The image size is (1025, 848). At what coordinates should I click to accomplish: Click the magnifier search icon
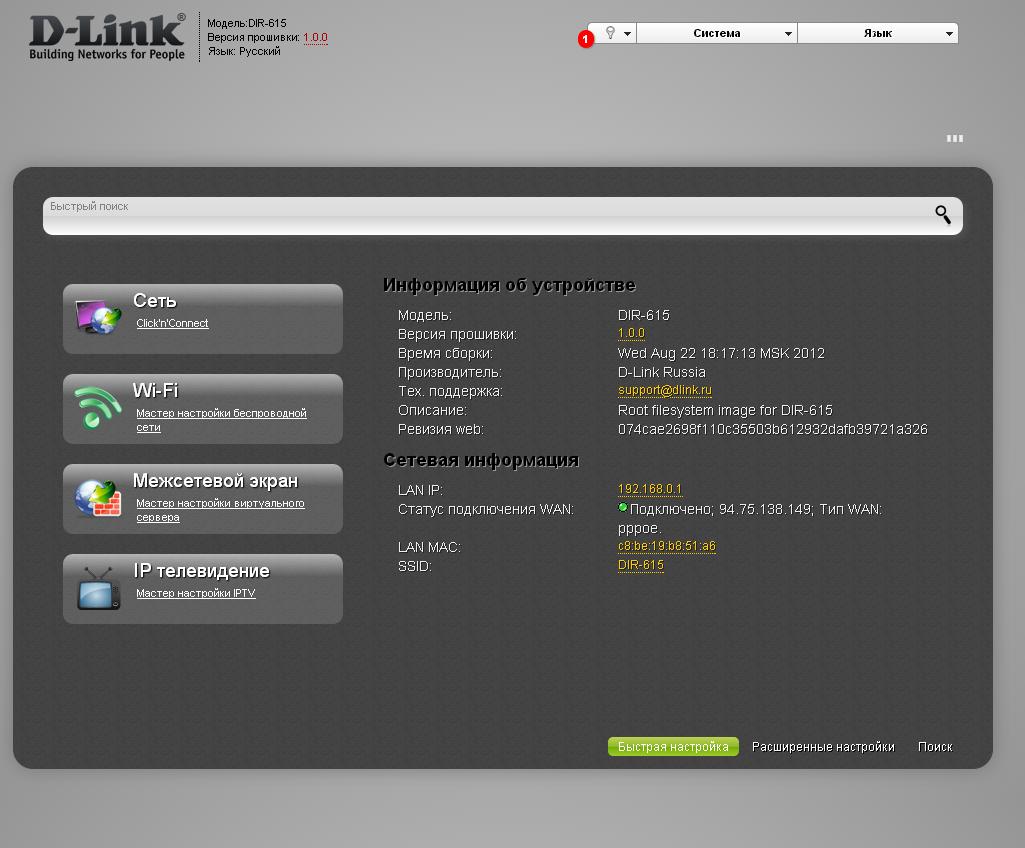tap(943, 214)
